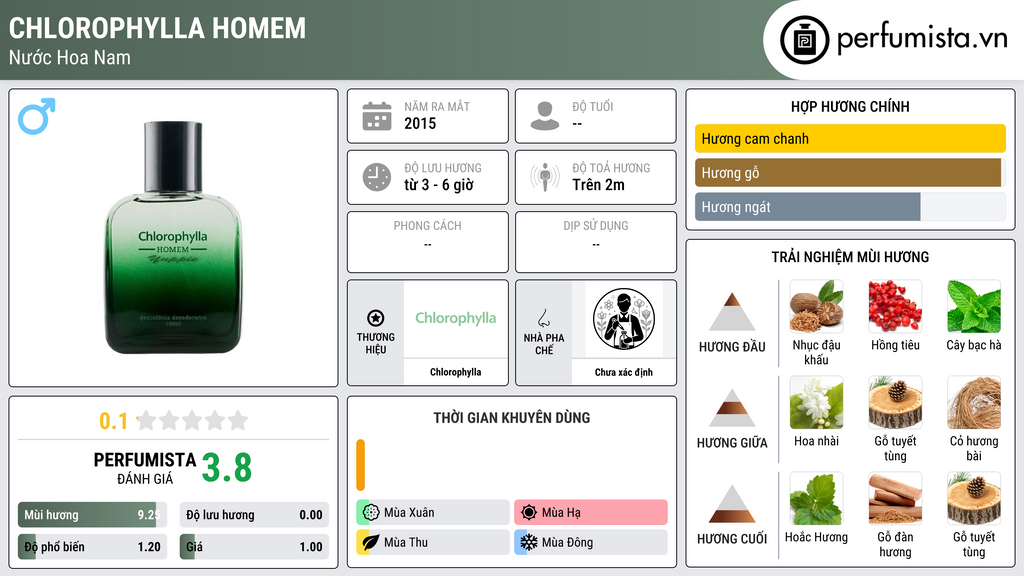1024x576 pixels.
Task: Click the Trên 2m sillage value
Action: pyautogui.click(x=598, y=185)
